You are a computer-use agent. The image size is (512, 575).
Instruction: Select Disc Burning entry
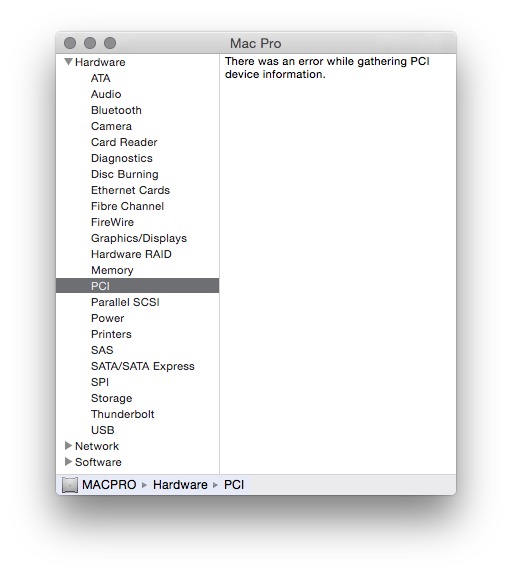click(125, 174)
